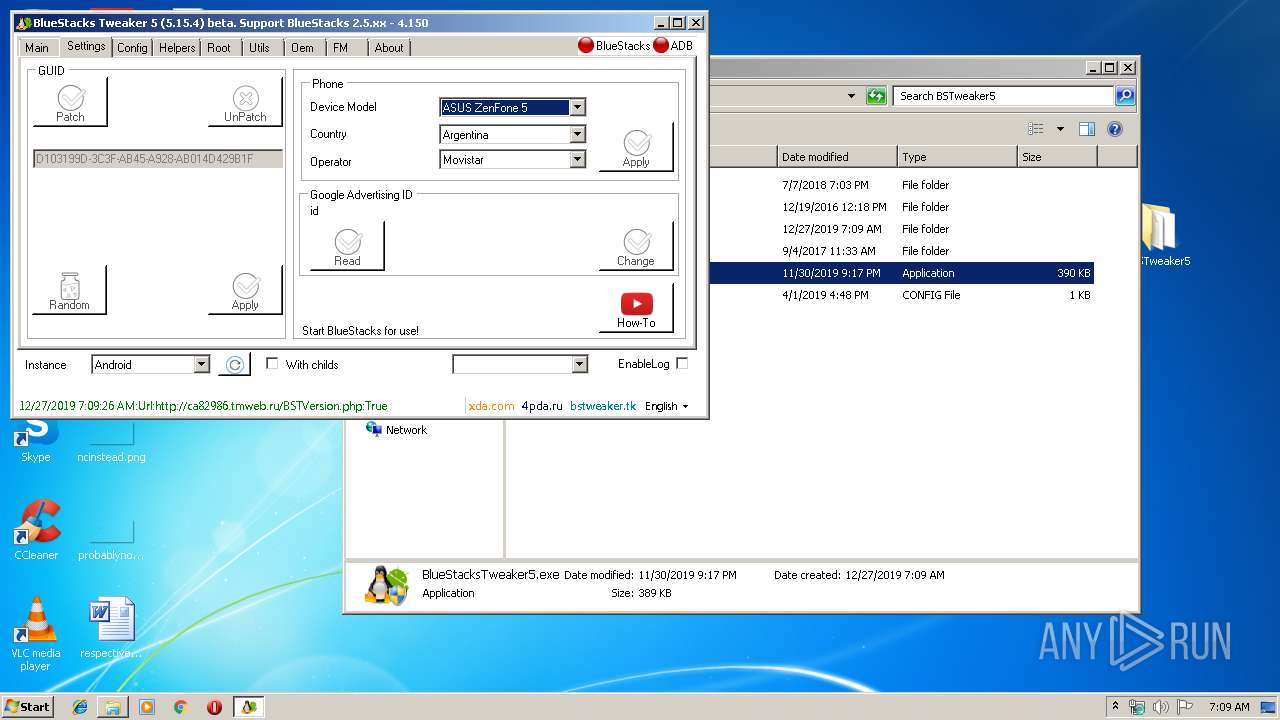Click the taskbar clock showing 7:09 AM

[1229, 706]
